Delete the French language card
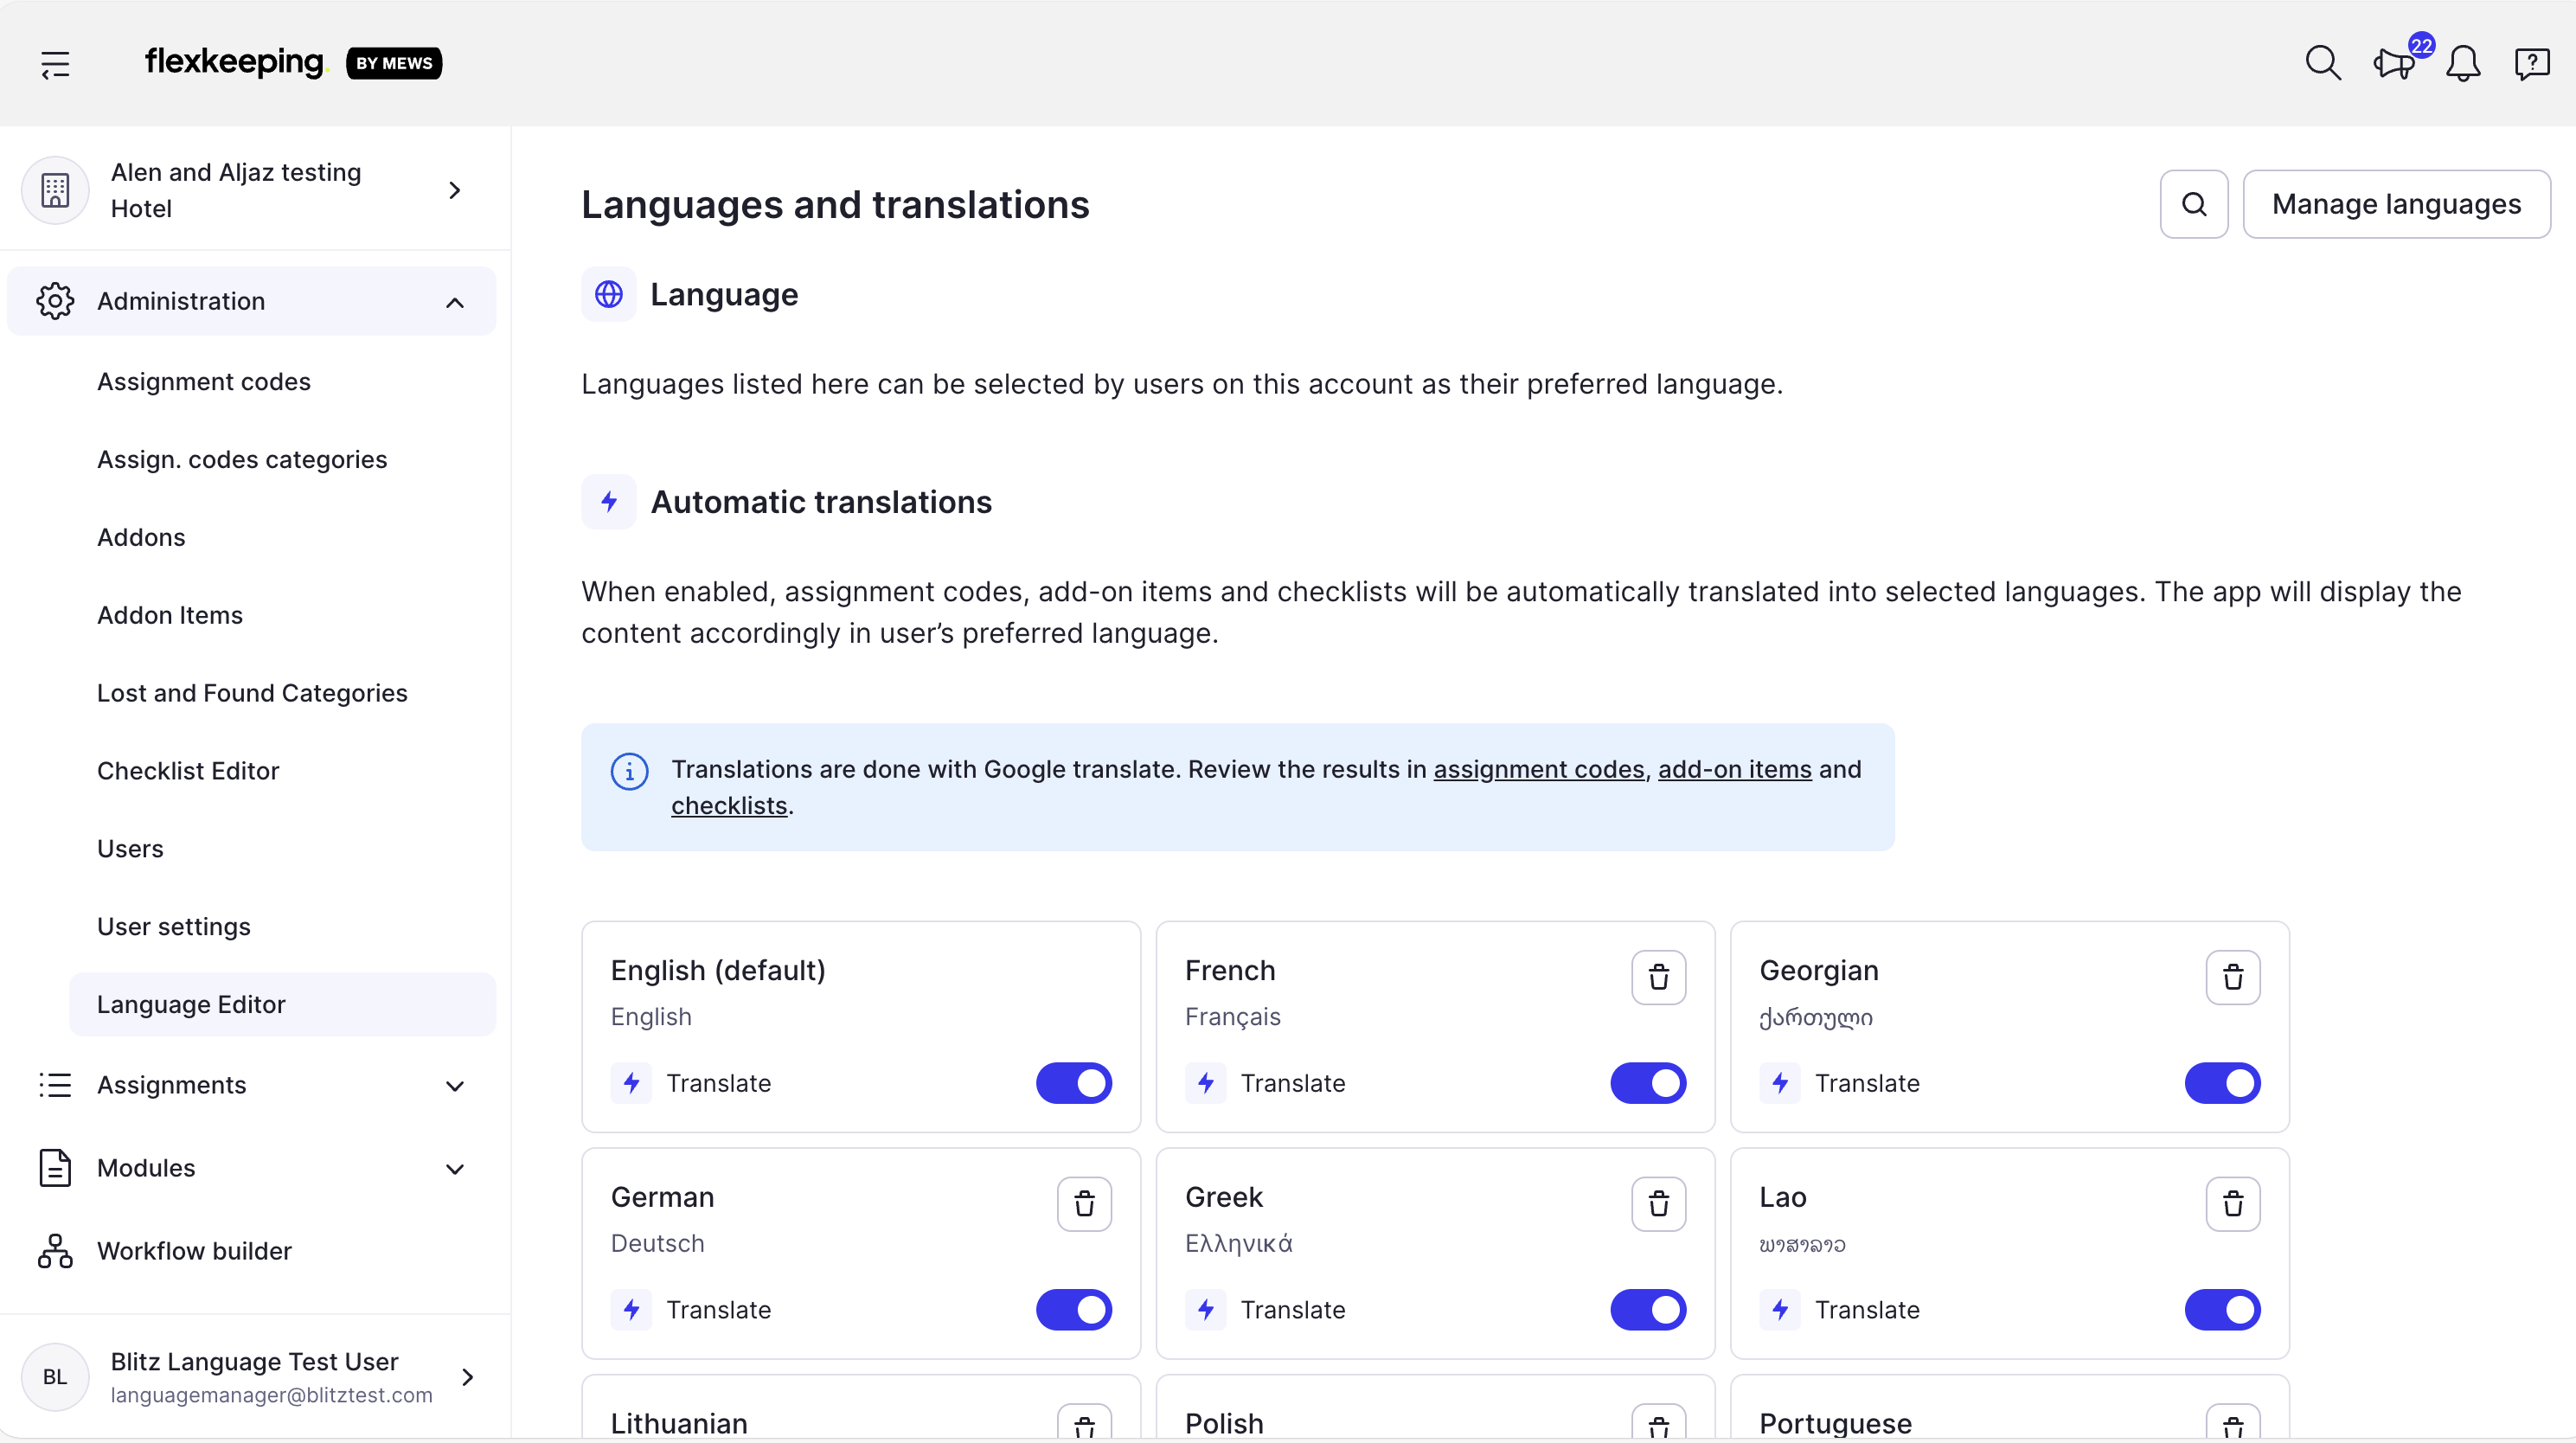This screenshot has height=1443, width=2576. pos(1658,977)
